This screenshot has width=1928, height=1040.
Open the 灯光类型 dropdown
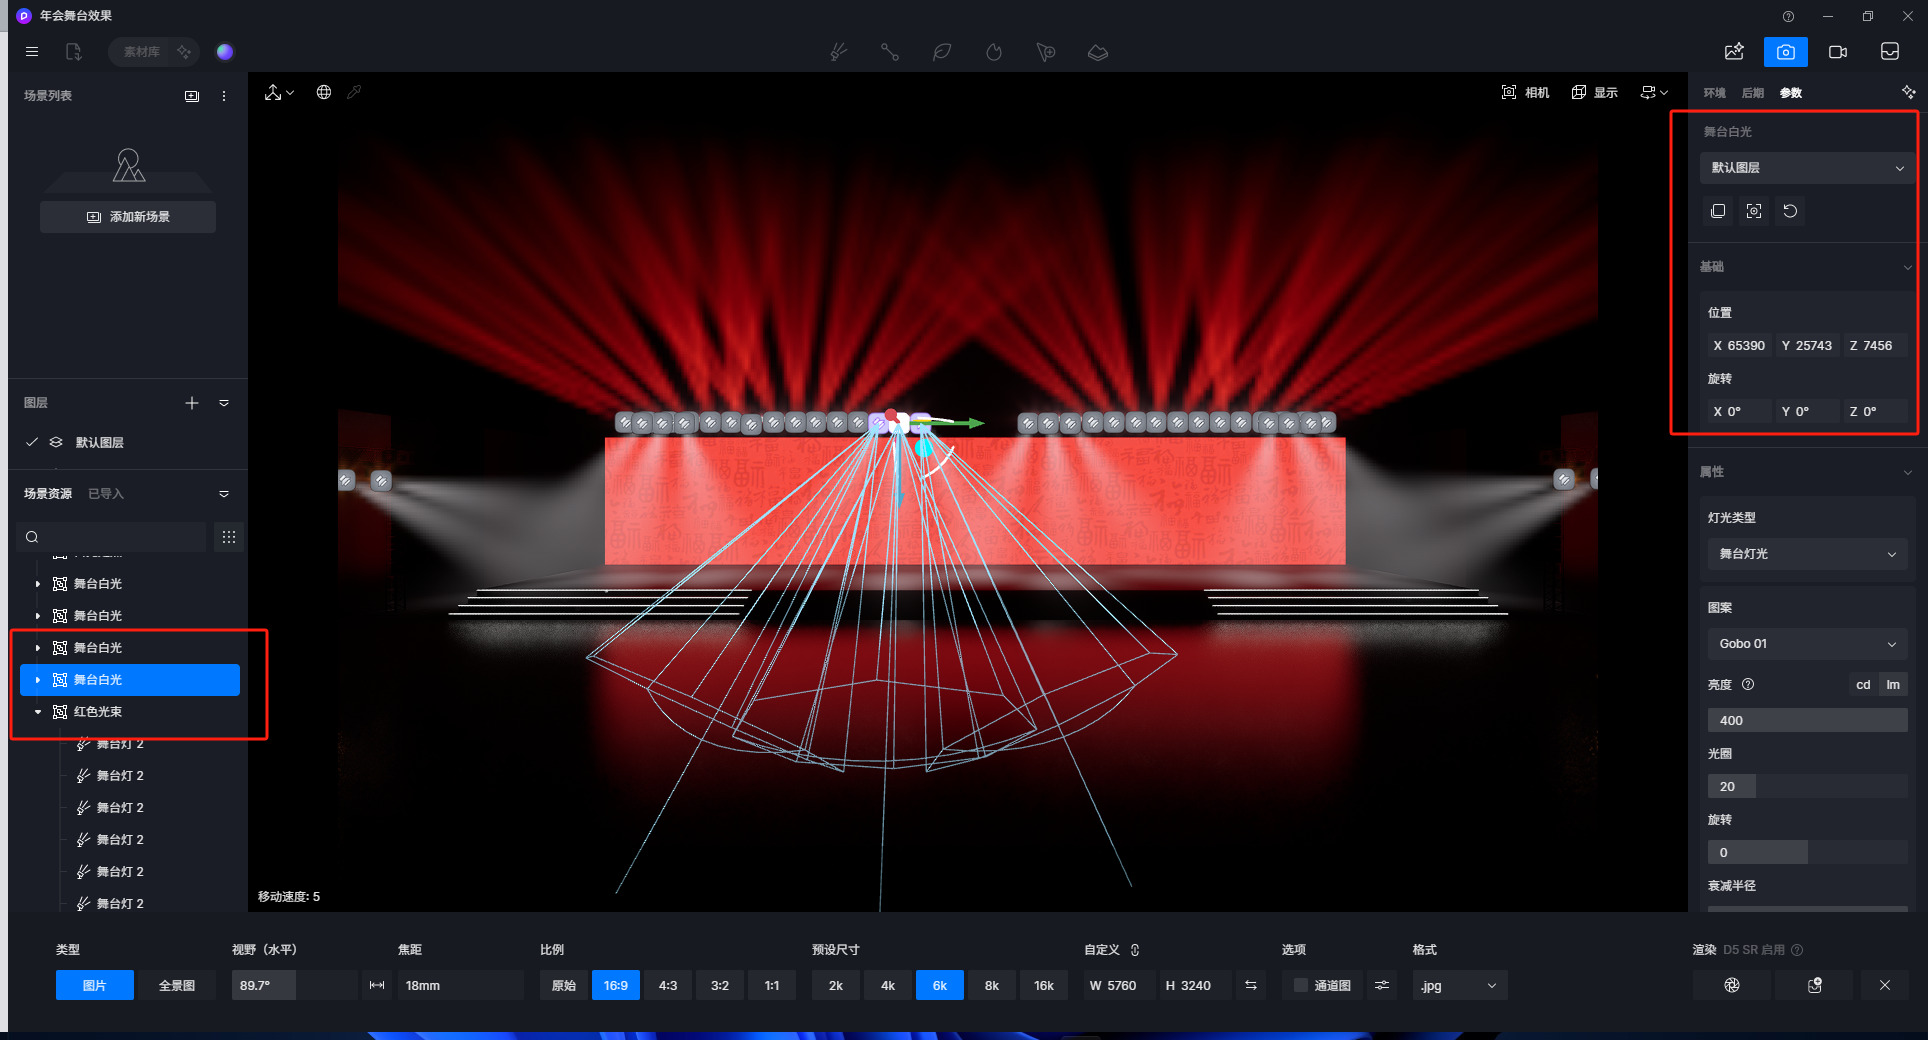tap(1806, 554)
